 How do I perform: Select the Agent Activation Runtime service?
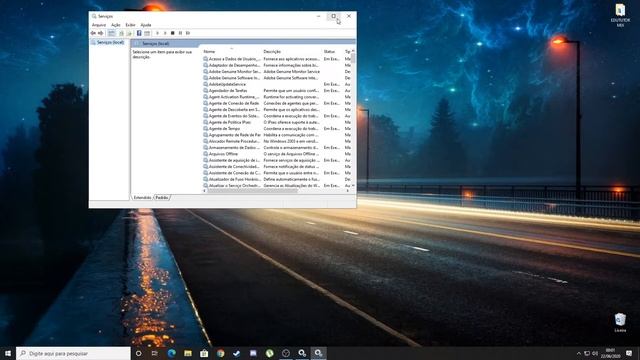tap(277, 97)
